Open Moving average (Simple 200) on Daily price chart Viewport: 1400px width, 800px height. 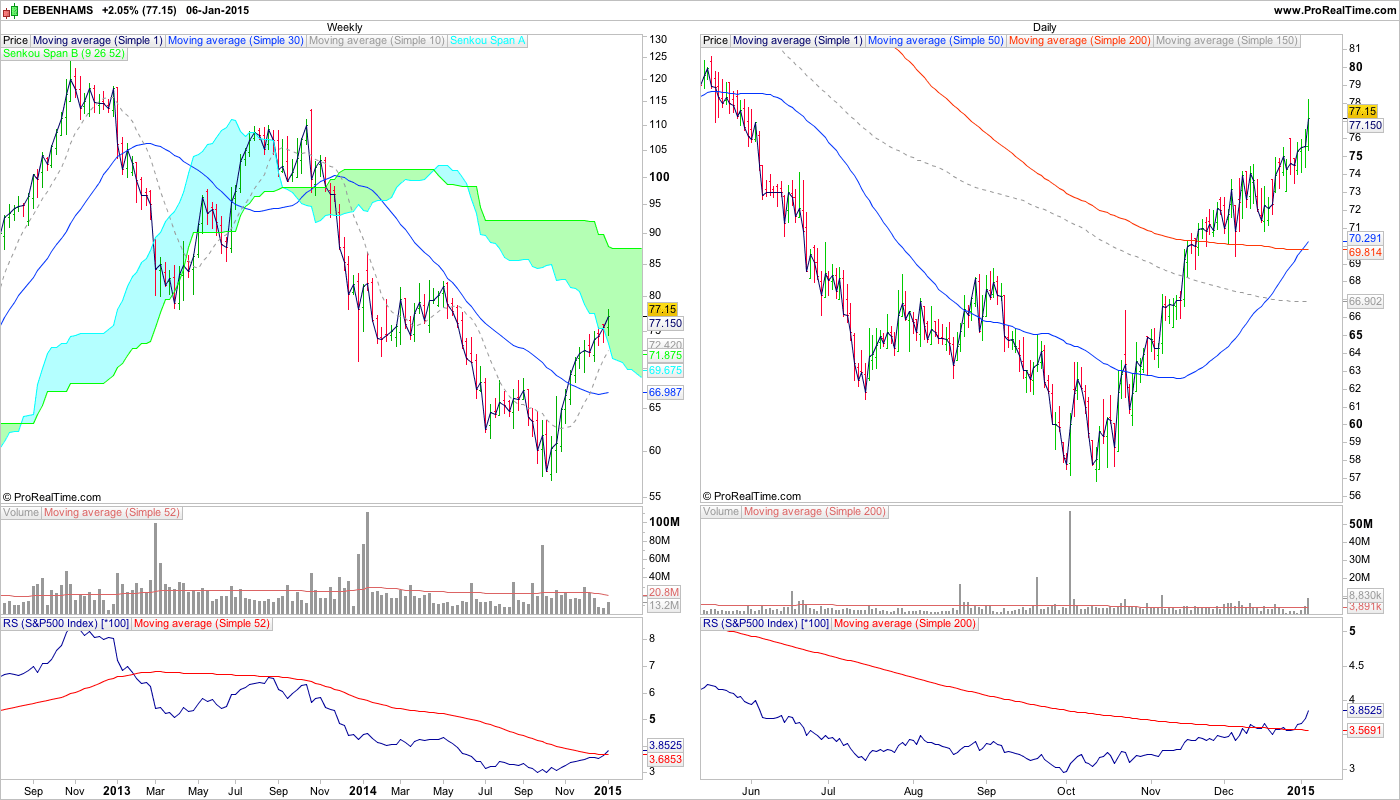tap(1080, 41)
